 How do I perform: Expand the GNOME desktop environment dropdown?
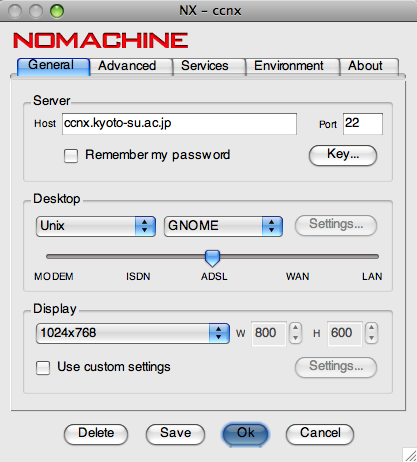pos(223,226)
